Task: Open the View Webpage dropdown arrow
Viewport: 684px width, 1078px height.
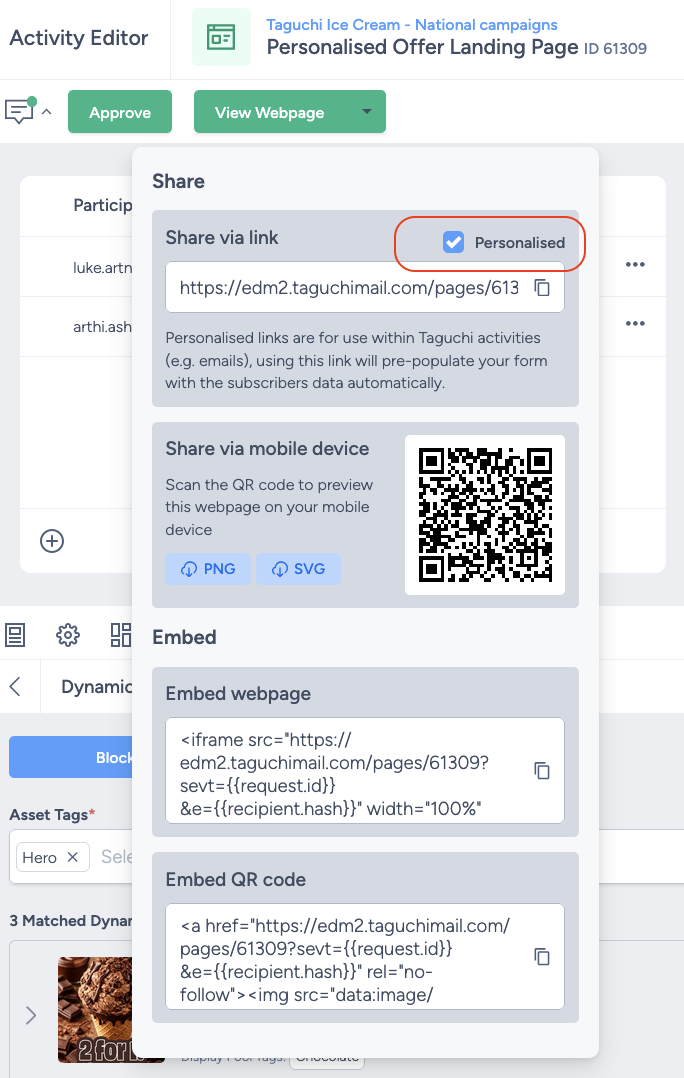Action: pos(367,111)
